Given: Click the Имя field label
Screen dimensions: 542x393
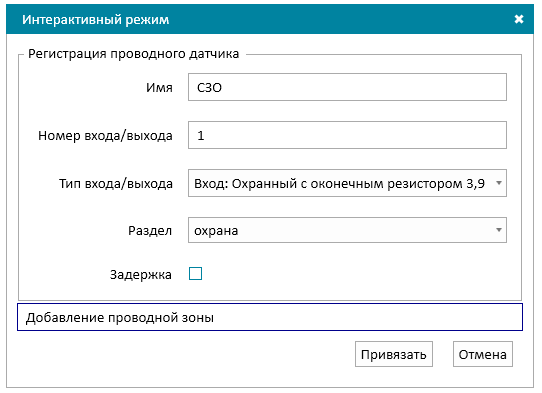Looking at the screenshot, I should click(x=159, y=87).
